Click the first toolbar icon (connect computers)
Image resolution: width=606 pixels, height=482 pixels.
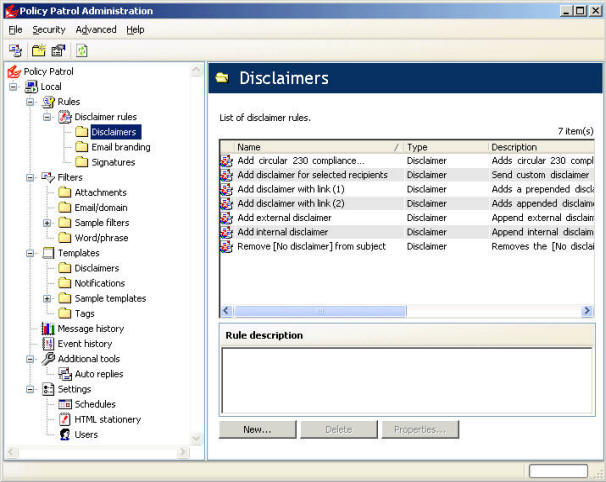[15, 50]
